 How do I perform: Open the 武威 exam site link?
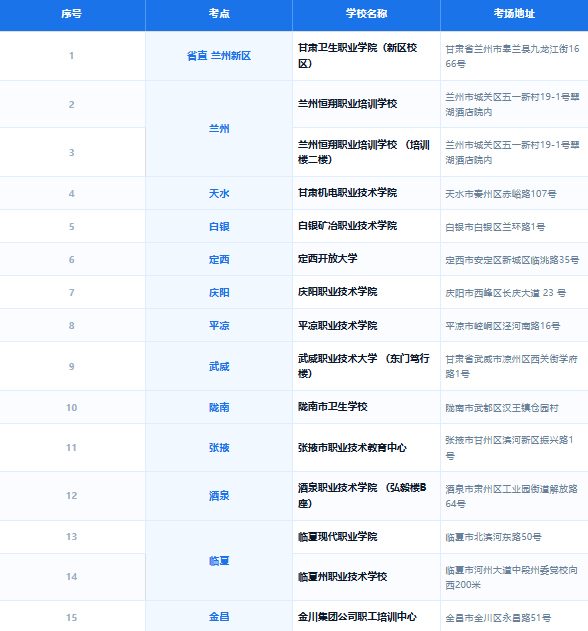(x=219, y=367)
